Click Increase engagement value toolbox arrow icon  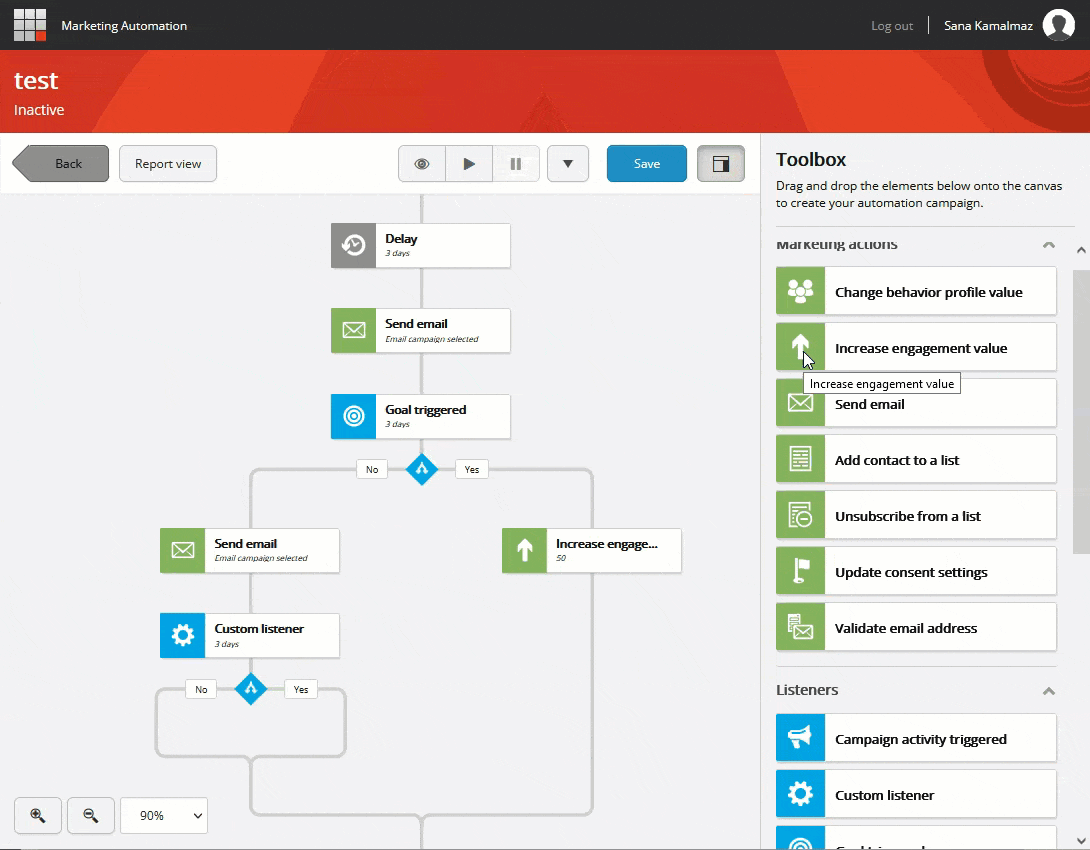click(800, 347)
